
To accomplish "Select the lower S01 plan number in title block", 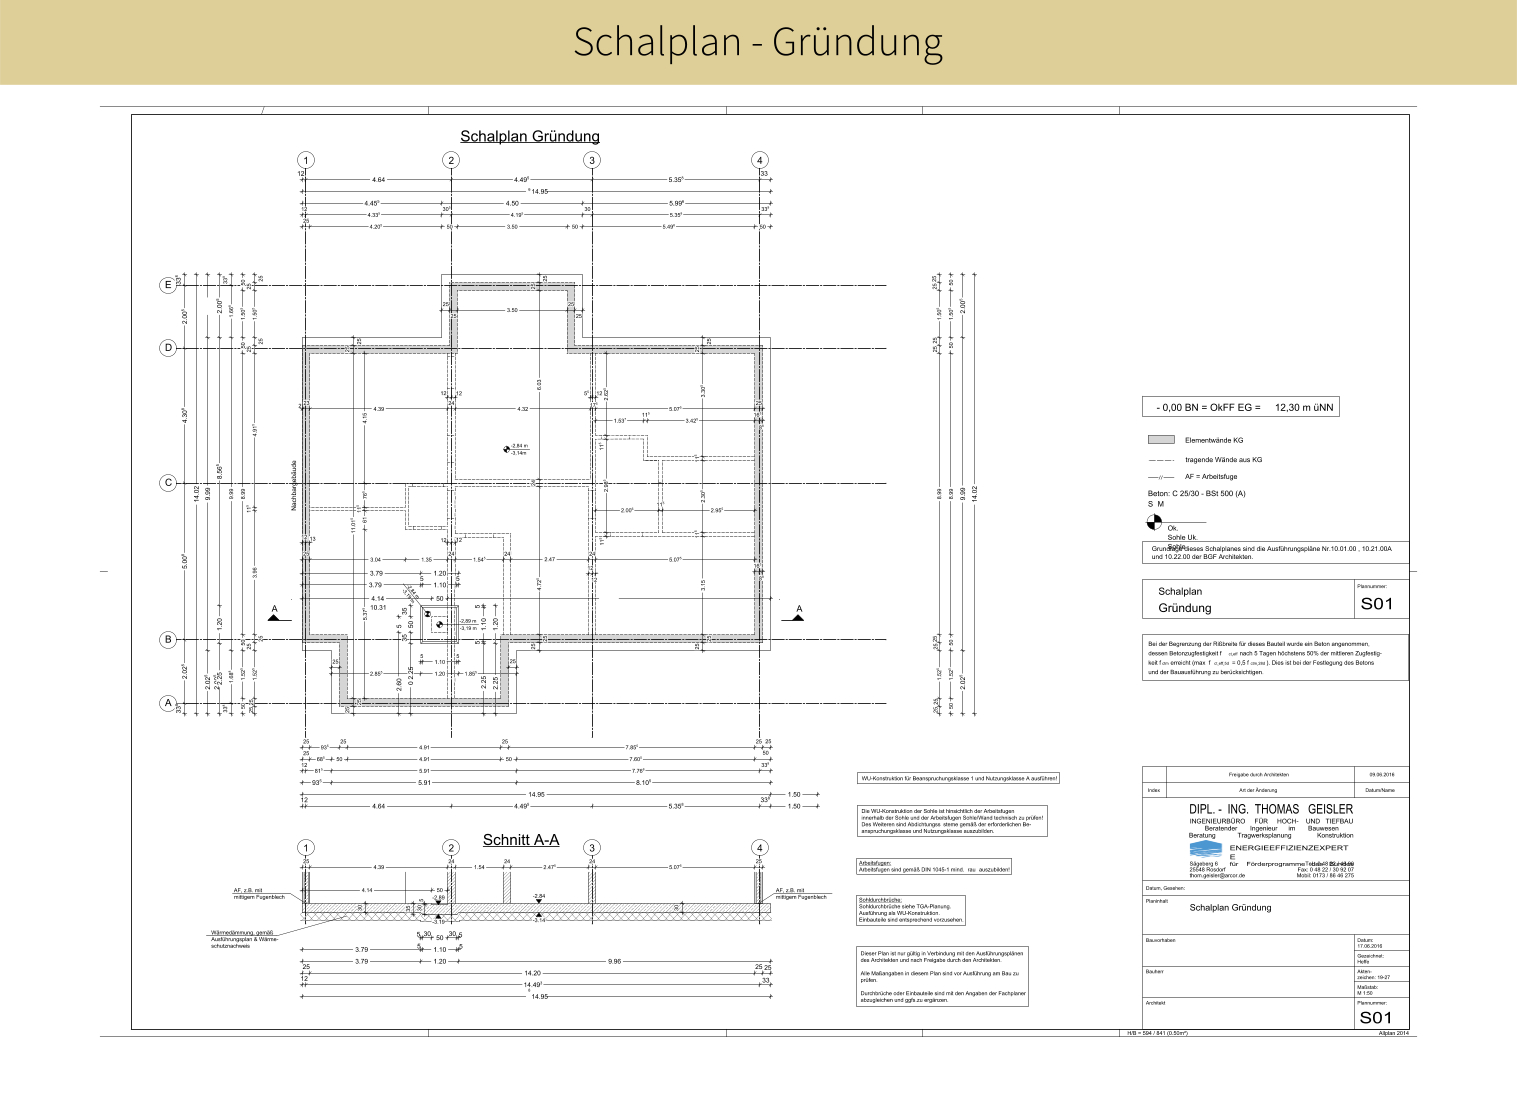I will point(1377,1018).
